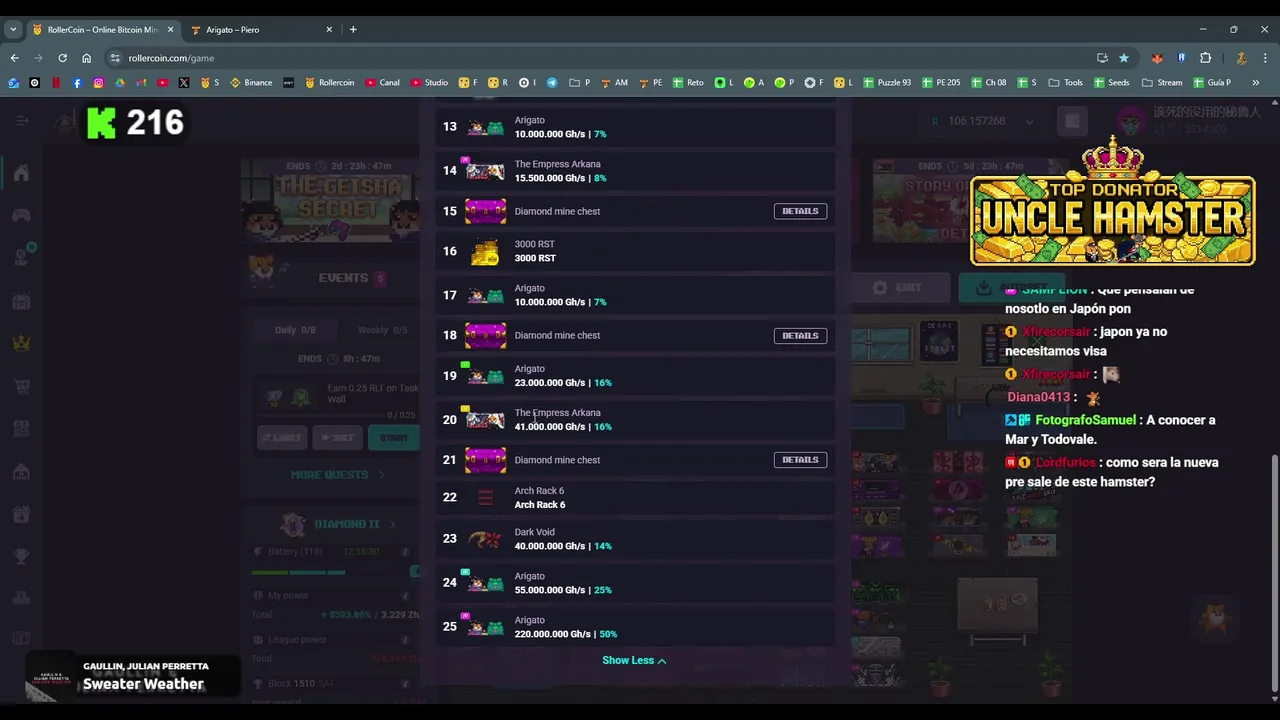This screenshot has height=720, width=1280.
Task: Select the Weekly 0/5 quests tab
Action: coord(381,330)
